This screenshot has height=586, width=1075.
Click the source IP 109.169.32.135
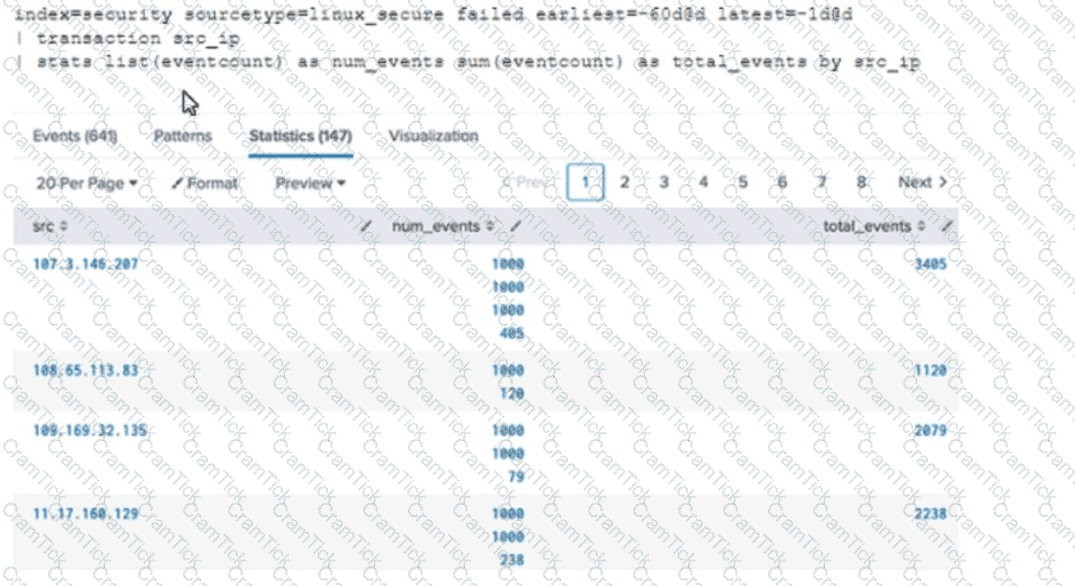[x=89, y=430]
